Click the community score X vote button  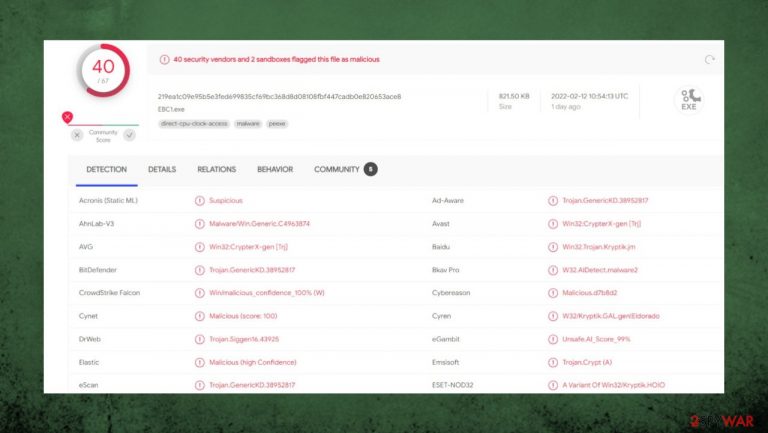pos(77,135)
